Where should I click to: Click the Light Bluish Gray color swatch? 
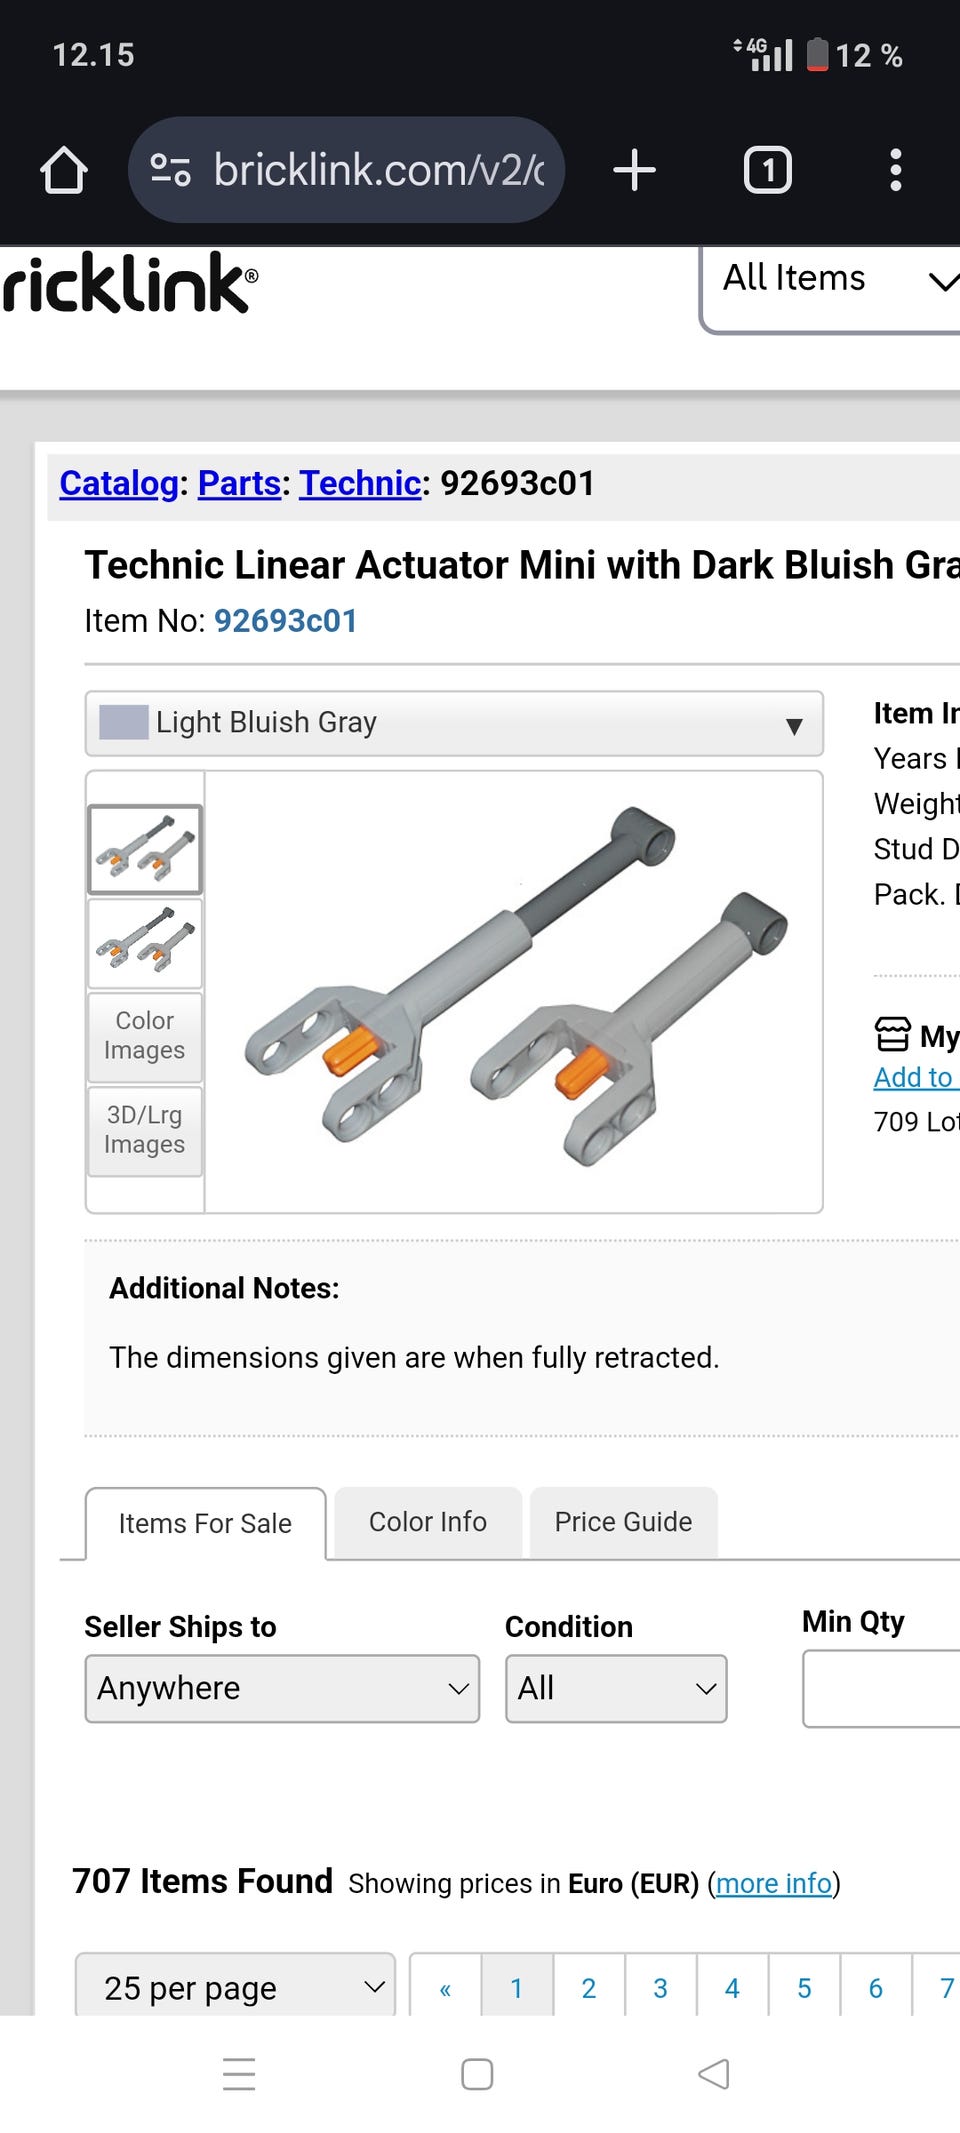[124, 722]
